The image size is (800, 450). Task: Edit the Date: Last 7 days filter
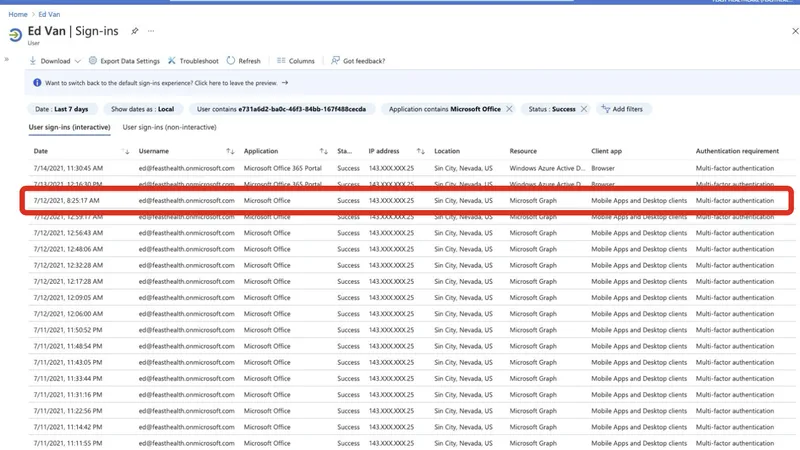61,109
